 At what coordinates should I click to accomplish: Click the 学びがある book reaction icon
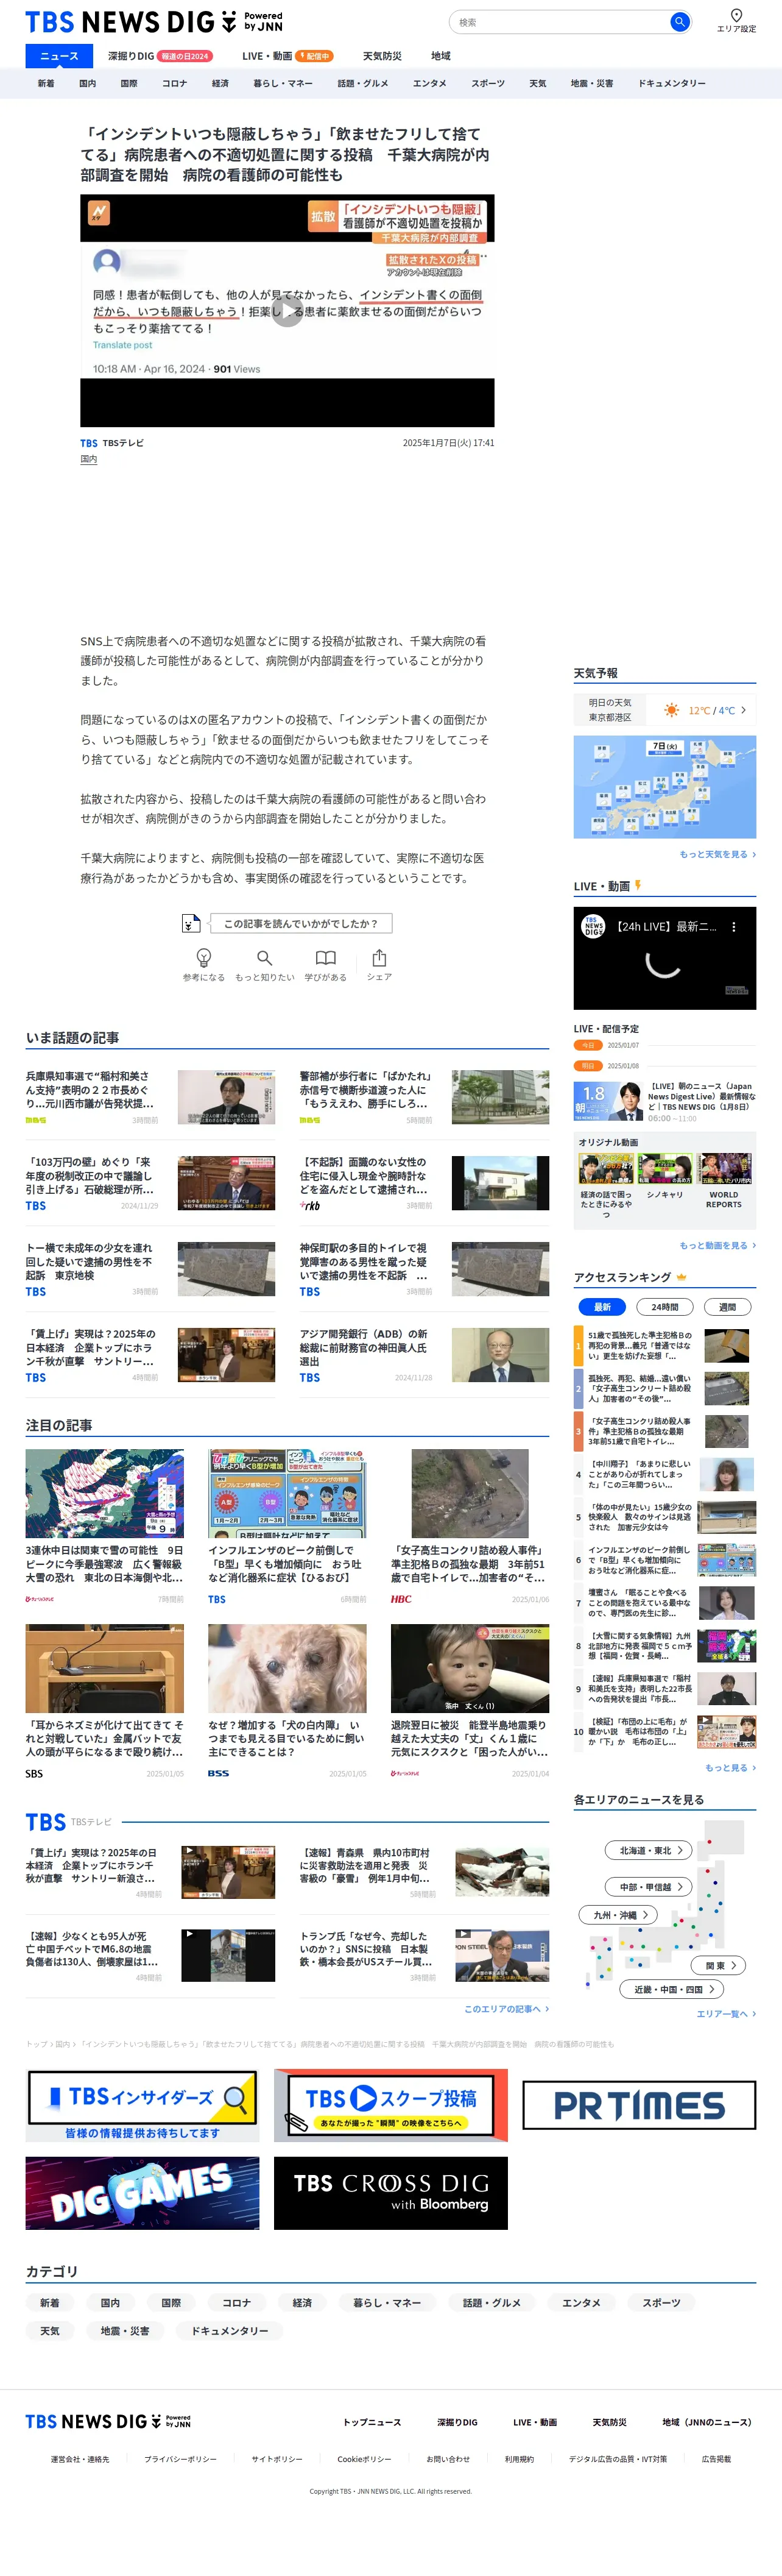[325, 957]
